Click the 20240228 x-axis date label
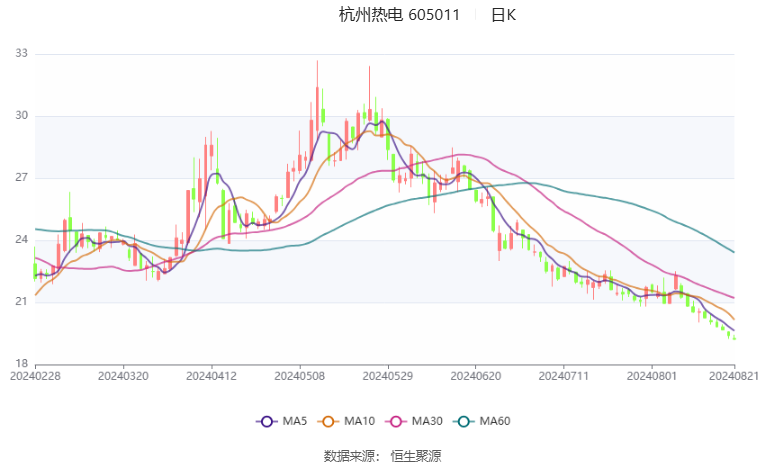Viewport: 765px width, 465px height. [x=35, y=377]
